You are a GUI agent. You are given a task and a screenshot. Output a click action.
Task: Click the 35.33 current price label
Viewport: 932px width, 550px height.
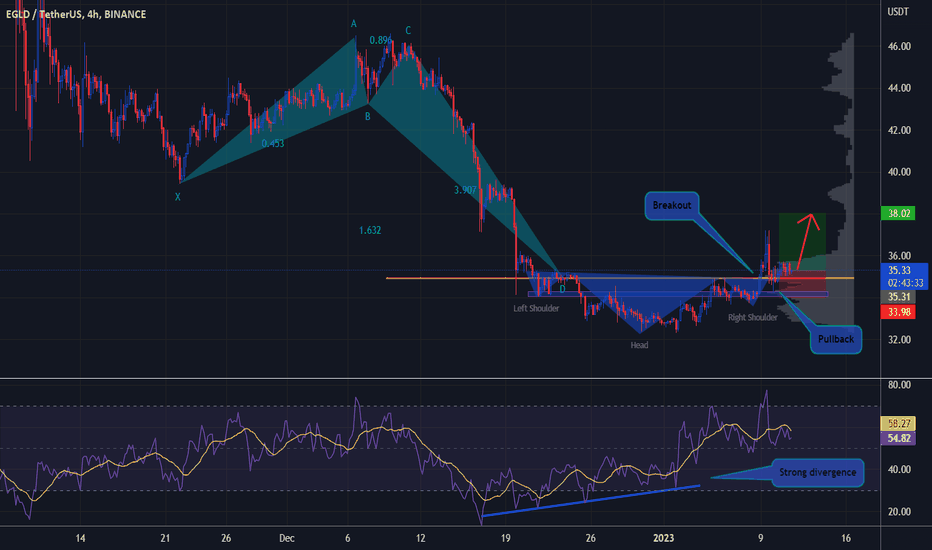[899, 270]
